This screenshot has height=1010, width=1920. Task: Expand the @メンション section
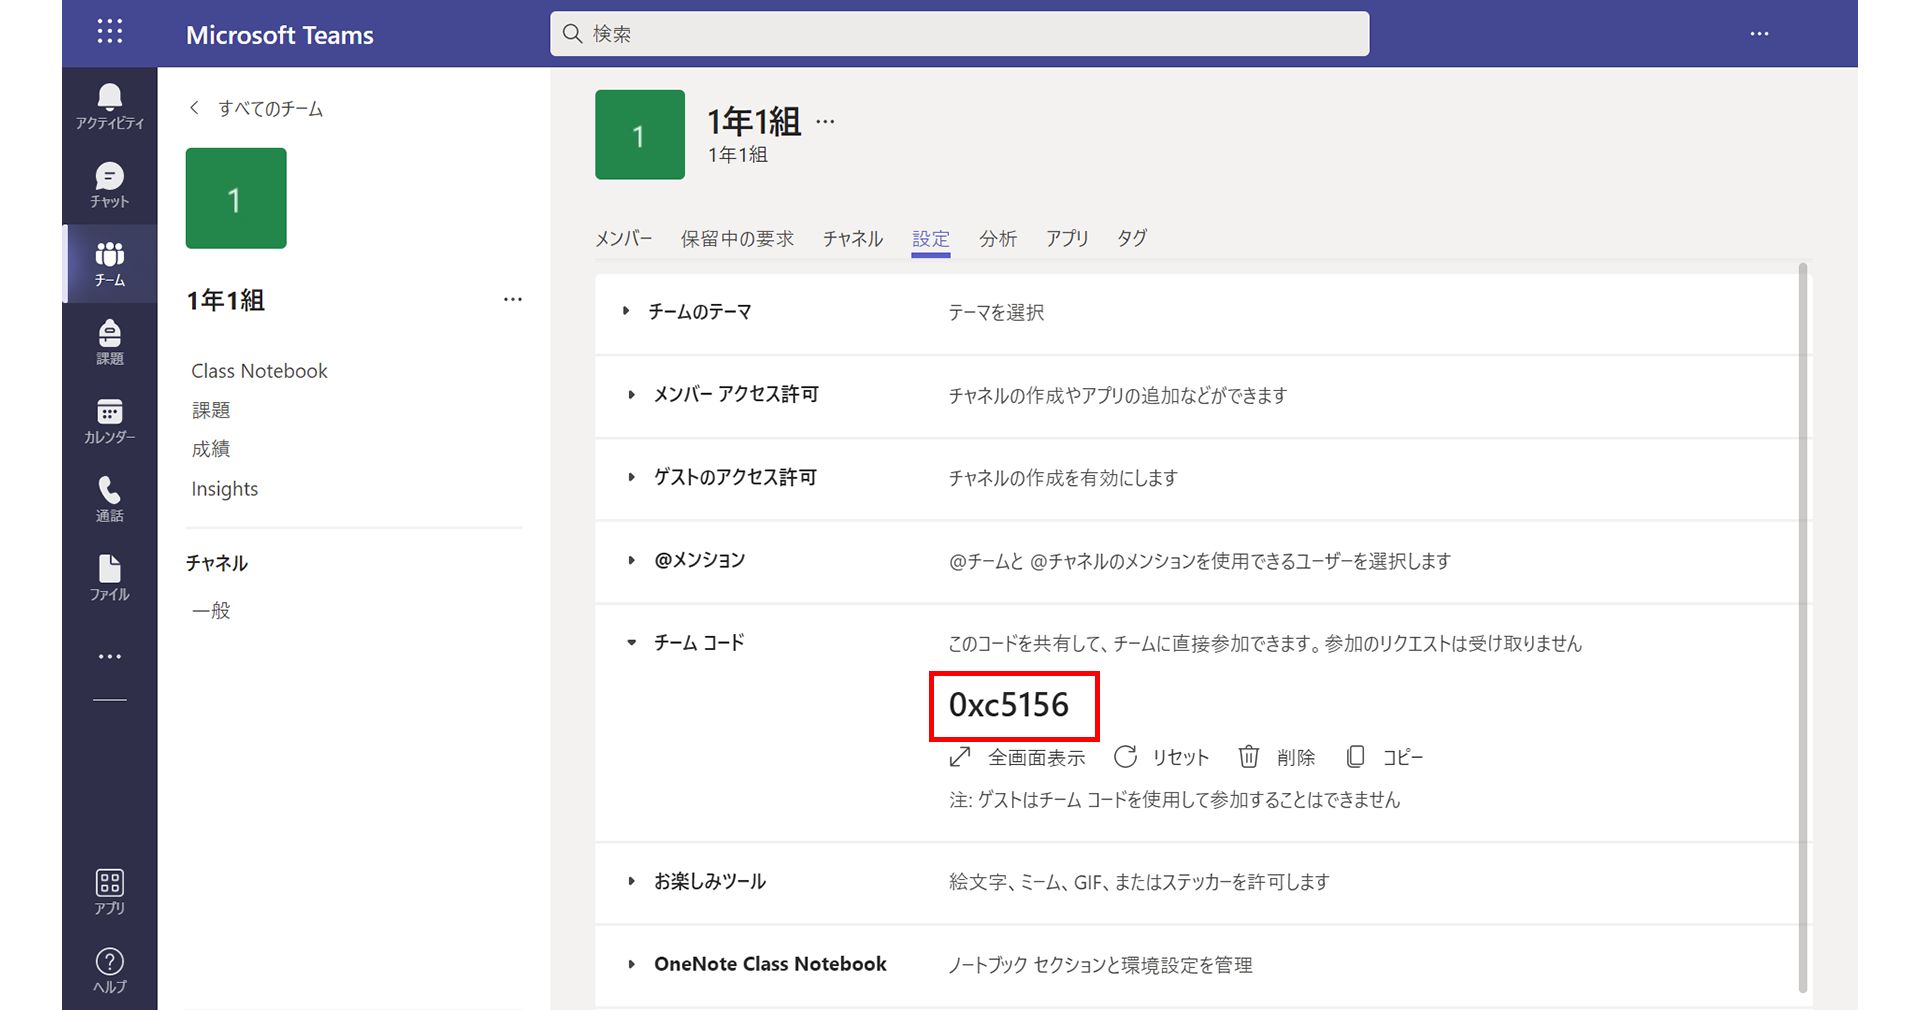631,560
